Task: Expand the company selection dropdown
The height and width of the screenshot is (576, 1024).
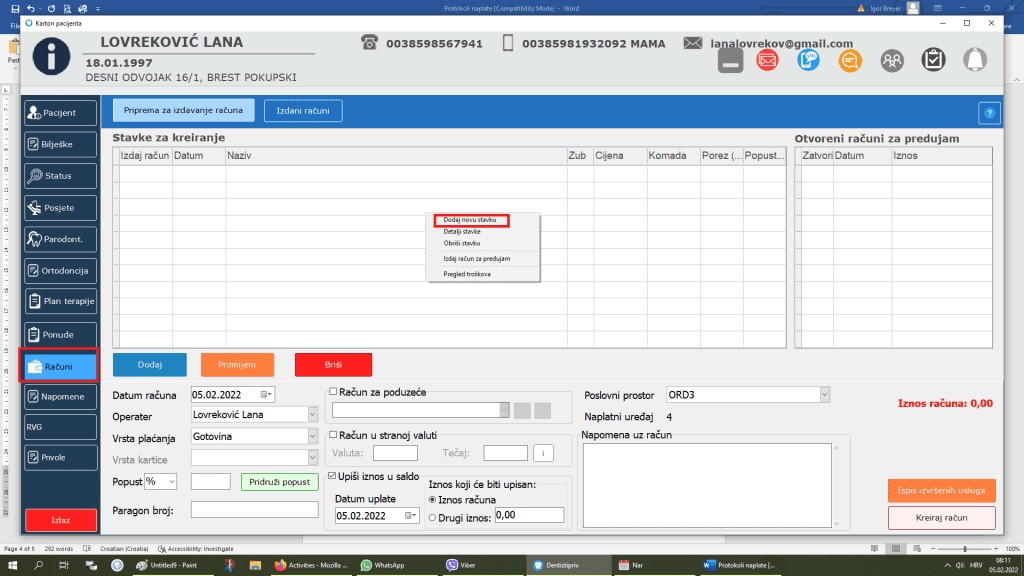Action: pyautogui.click(x=504, y=410)
